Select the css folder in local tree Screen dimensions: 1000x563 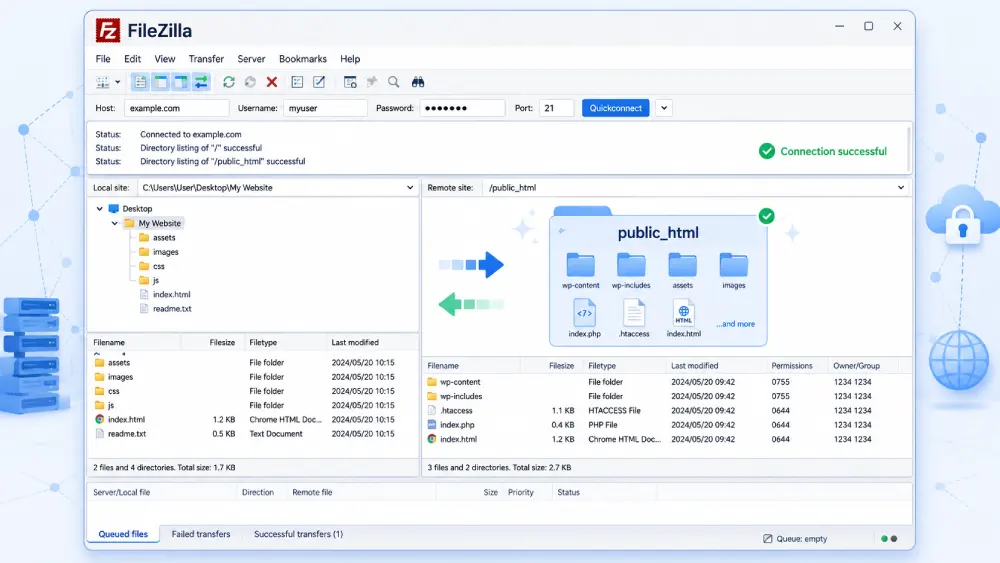[x=158, y=267]
